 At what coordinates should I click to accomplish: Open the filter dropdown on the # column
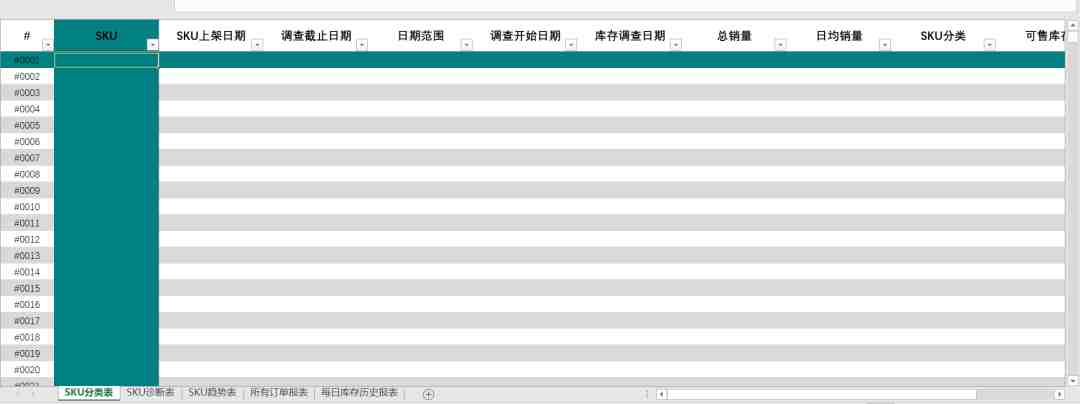coord(48,45)
